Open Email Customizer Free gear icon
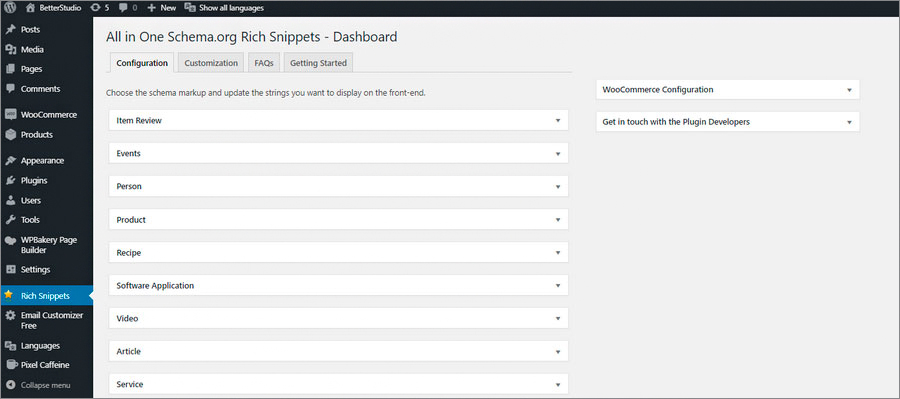Screen dimensions: 900x399 click(10, 315)
